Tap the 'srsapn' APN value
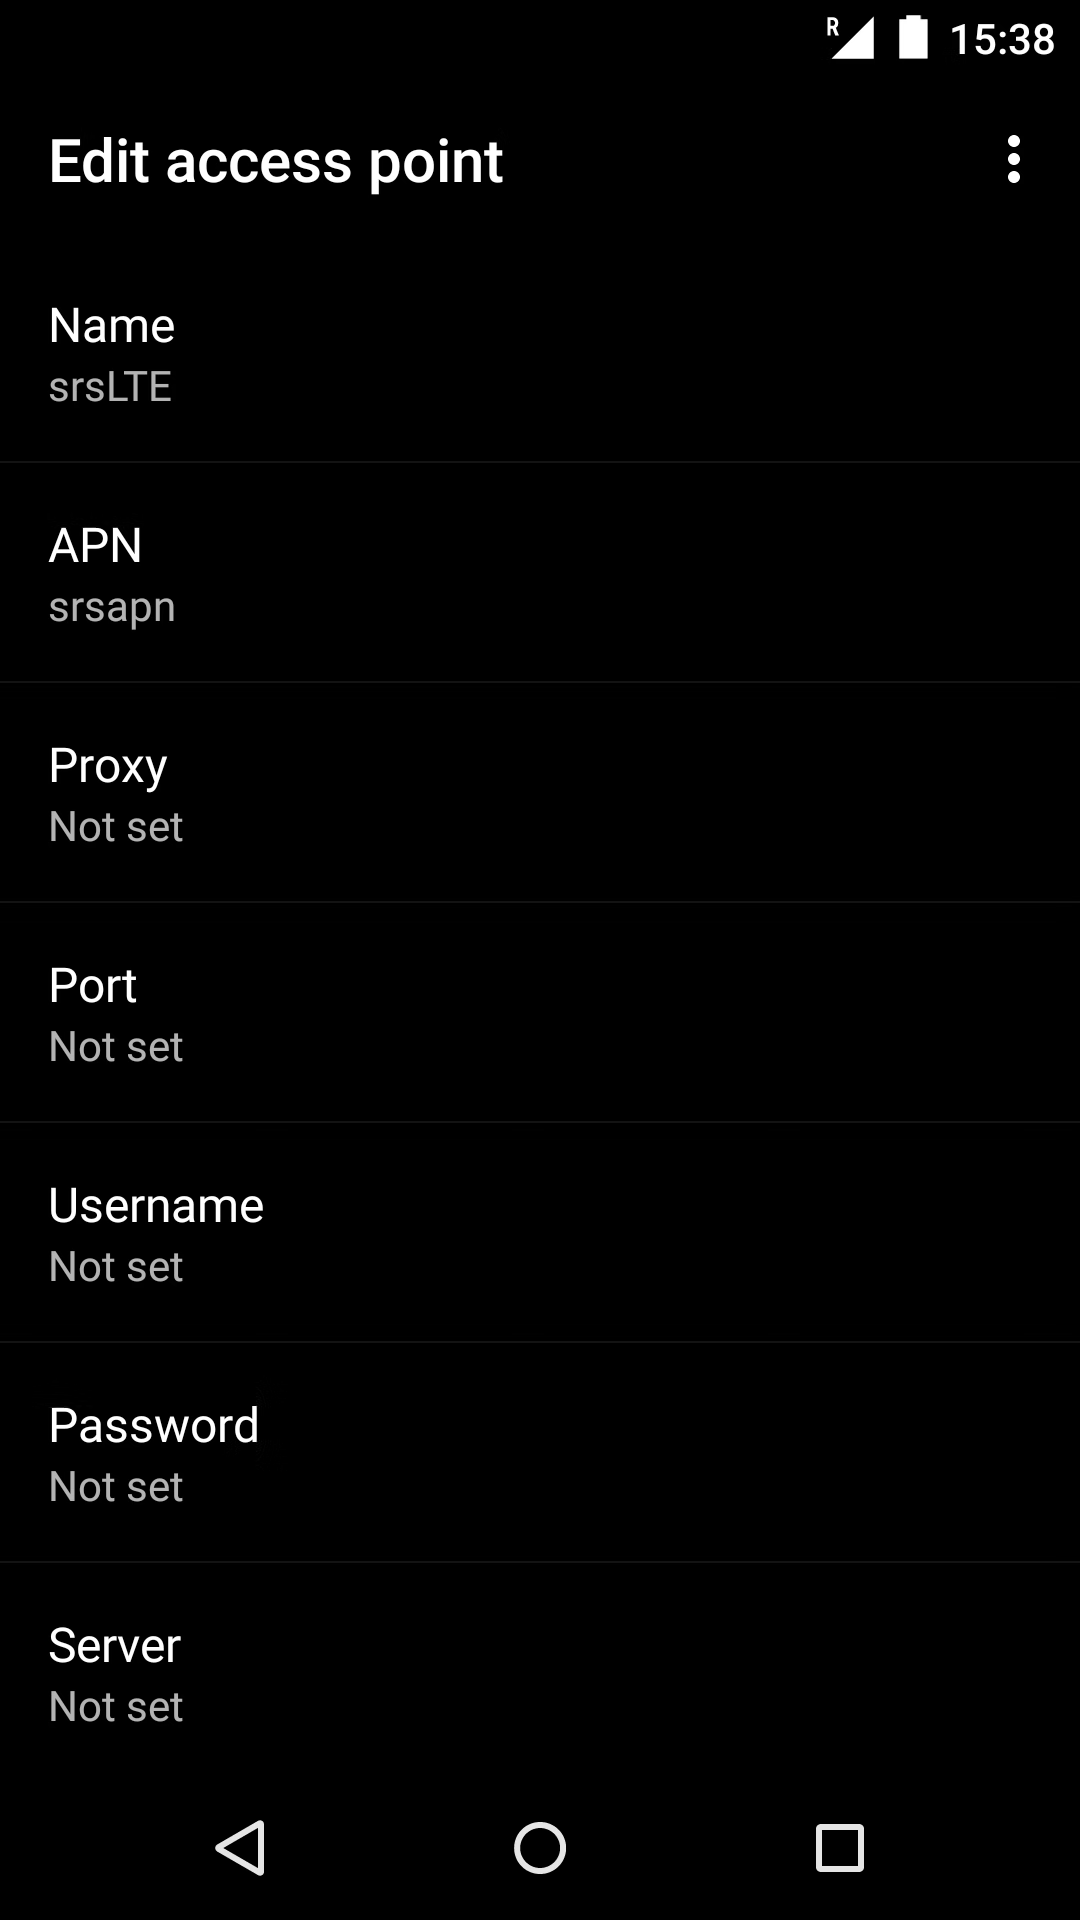Image resolution: width=1080 pixels, height=1920 pixels. point(112,608)
